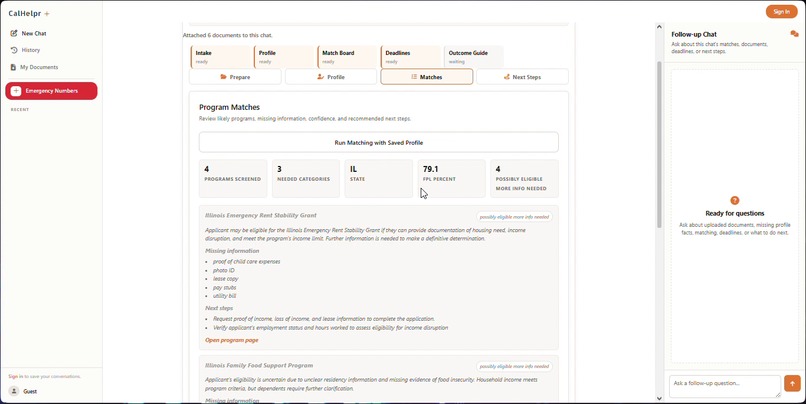Click the History clock icon

pyautogui.click(x=14, y=50)
